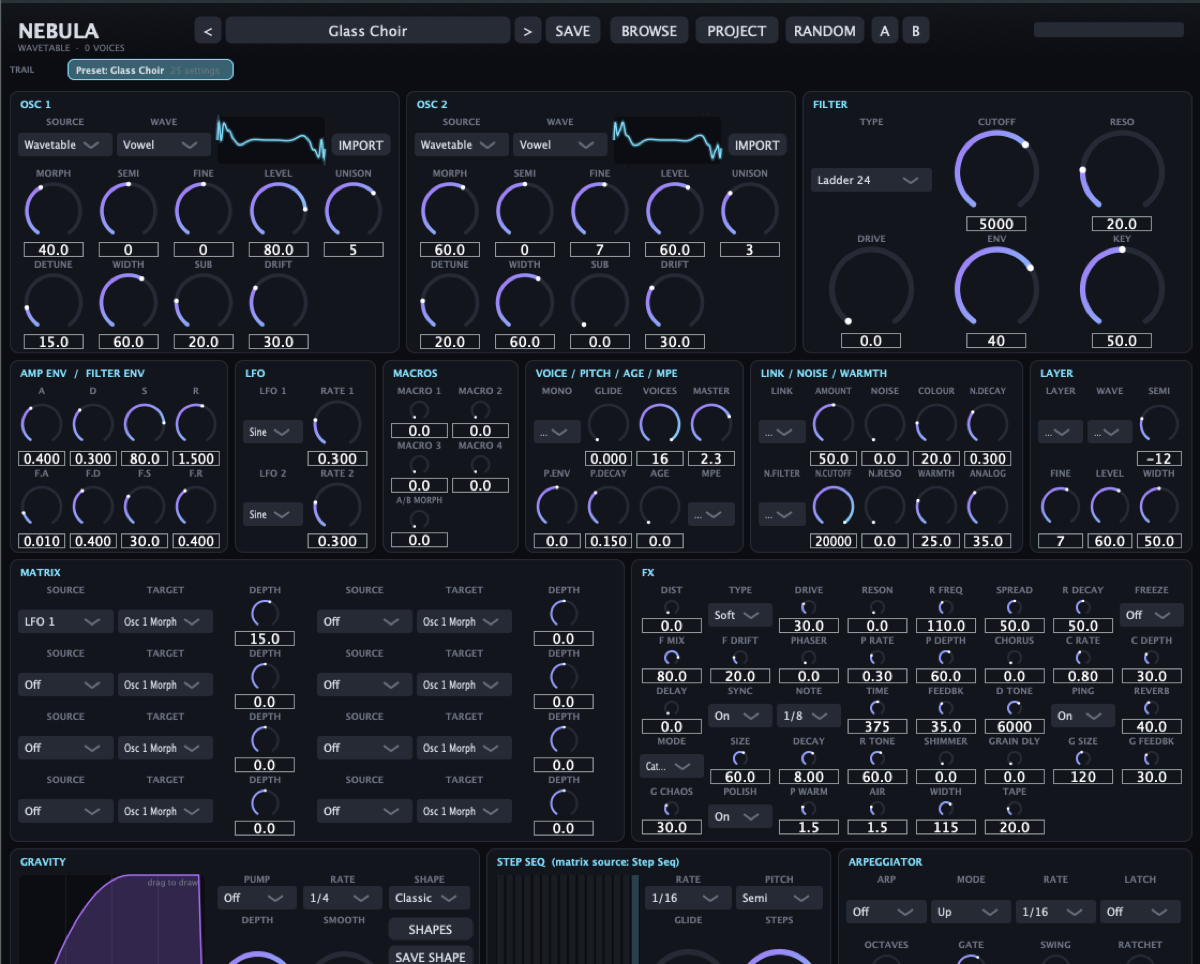The image size is (1200, 964).
Task: Open the LAYER selection dropdown
Action: pyautogui.click(x=1061, y=432)
